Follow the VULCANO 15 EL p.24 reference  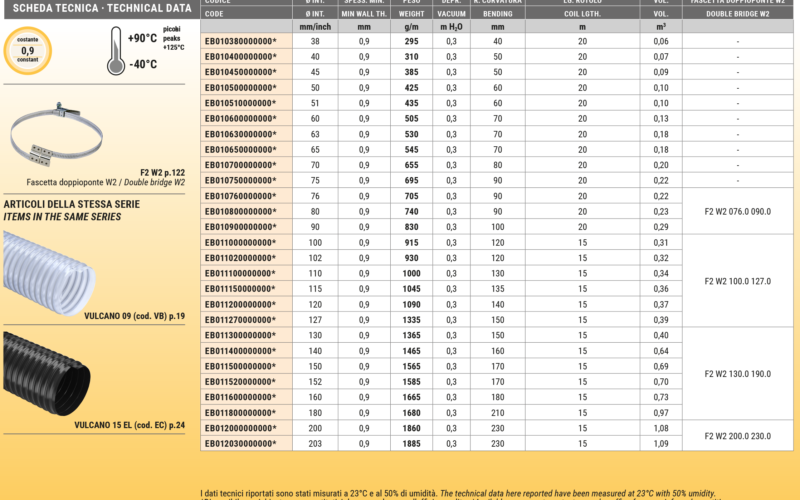pyautogui.click(x=130, y=424)
